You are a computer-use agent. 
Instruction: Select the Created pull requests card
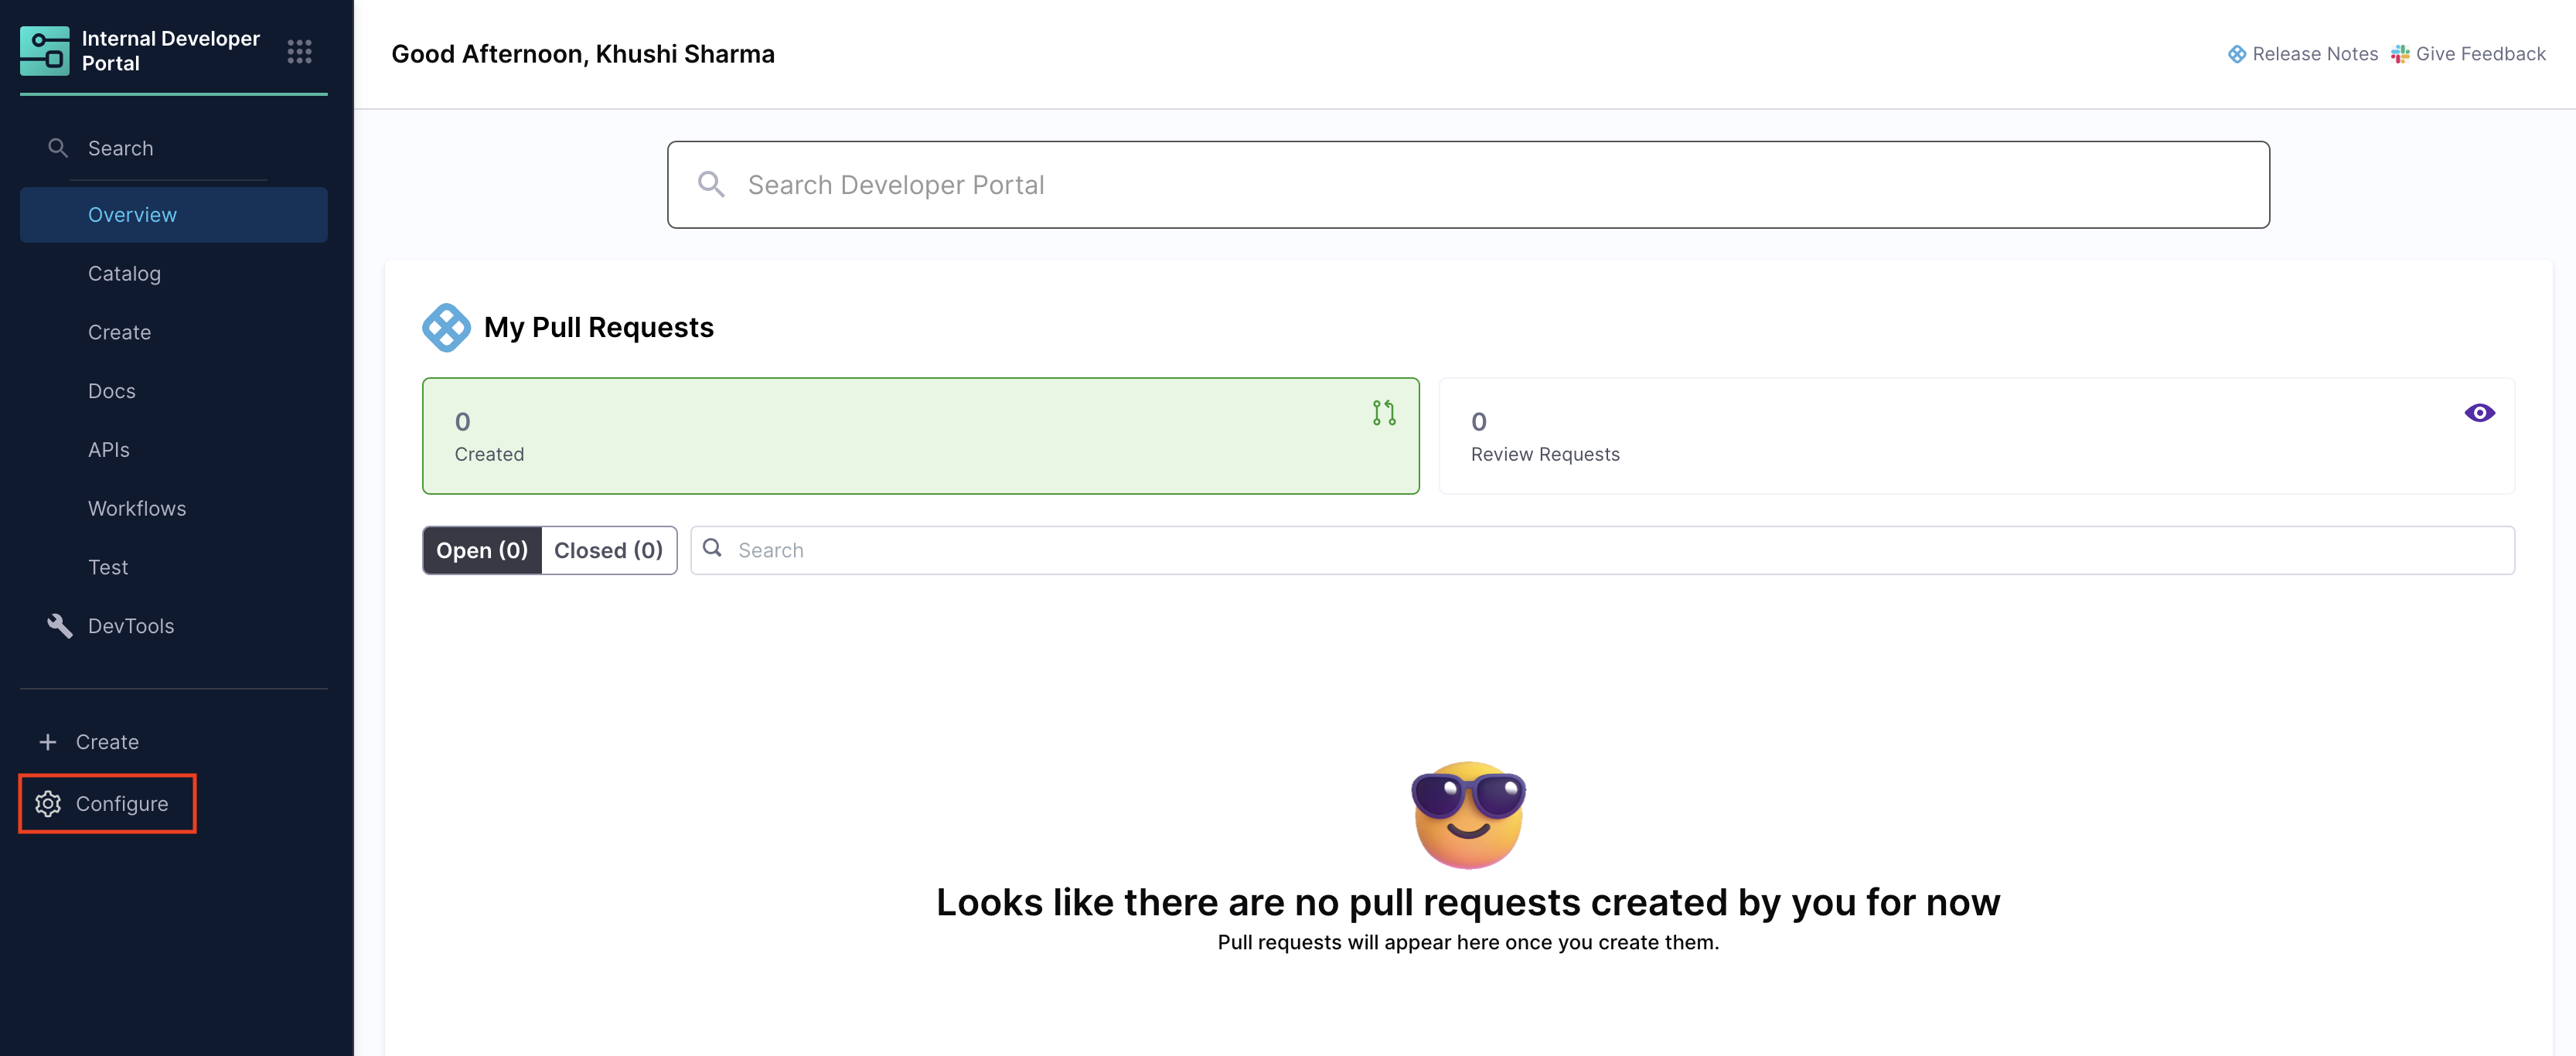pos(920,436)
